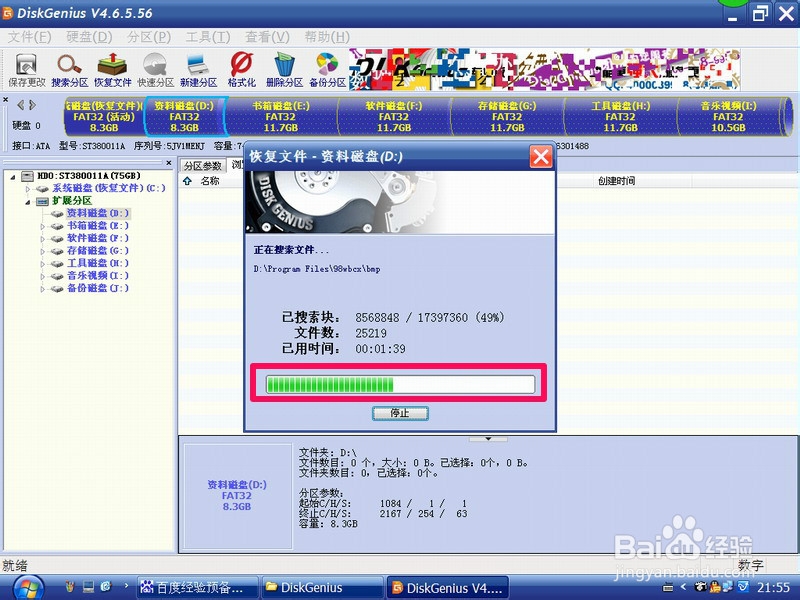
Task: Collapse the HD0:ST380011A(75GB) tree node
Action: [13, 177]
